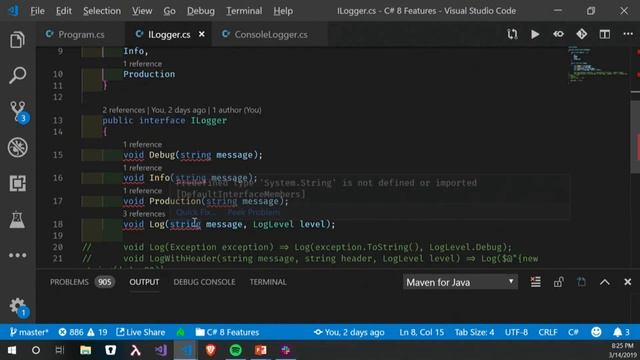The width and height of the screenshot is (640, 360).
Task: Click the C# 8 Features project in status bar
Action: click(x=227, y=332)
